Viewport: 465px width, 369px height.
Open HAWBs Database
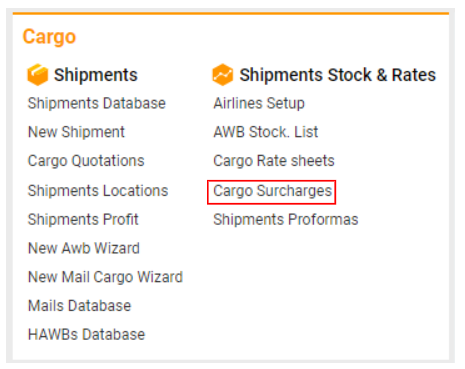click(86, 335)
